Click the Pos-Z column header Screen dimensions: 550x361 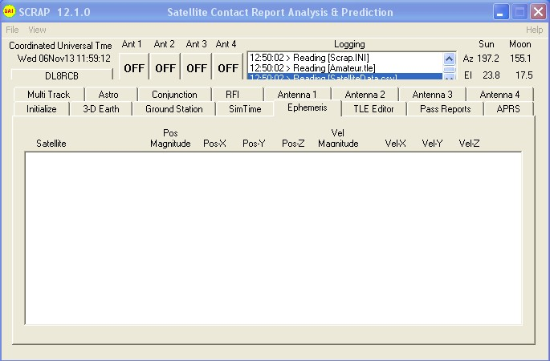click(x=293, y=143)
